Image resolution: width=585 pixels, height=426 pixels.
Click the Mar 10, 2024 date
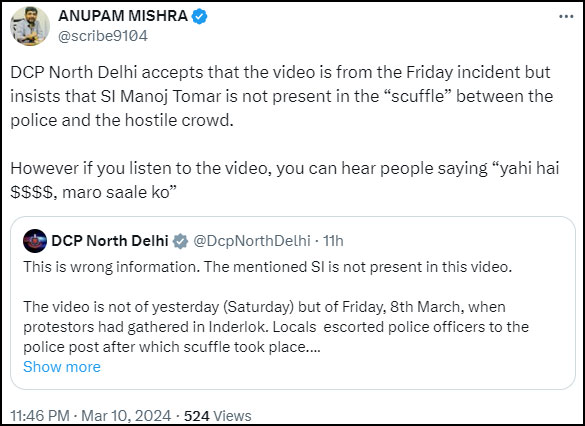126,416
